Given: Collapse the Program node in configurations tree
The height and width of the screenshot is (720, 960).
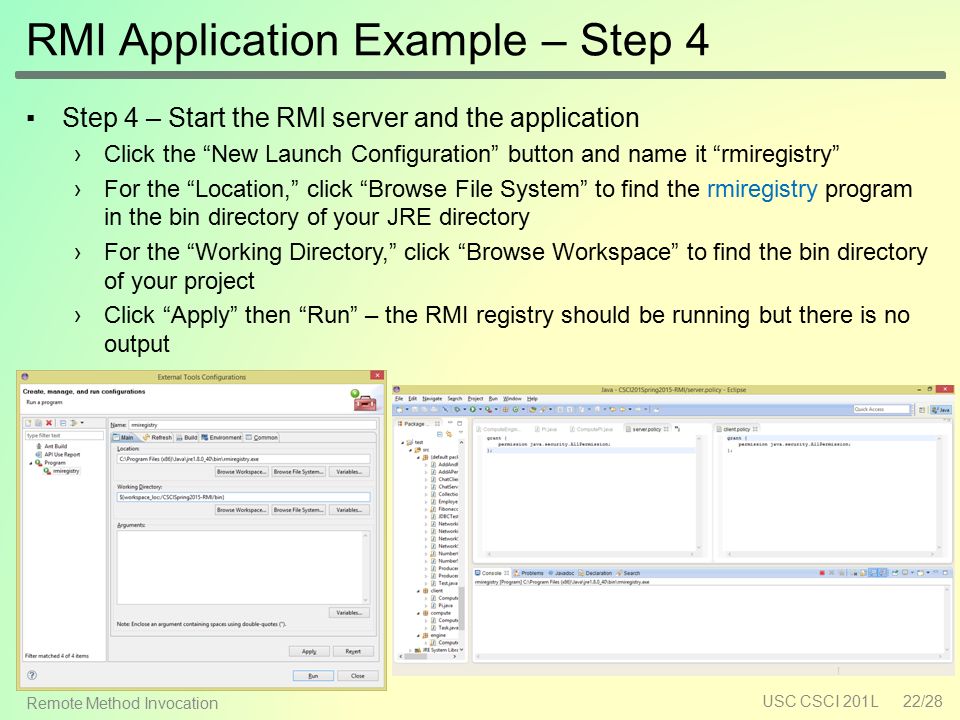Looking at the screenshot, I should pyautogui.click(x=31, y=463).
